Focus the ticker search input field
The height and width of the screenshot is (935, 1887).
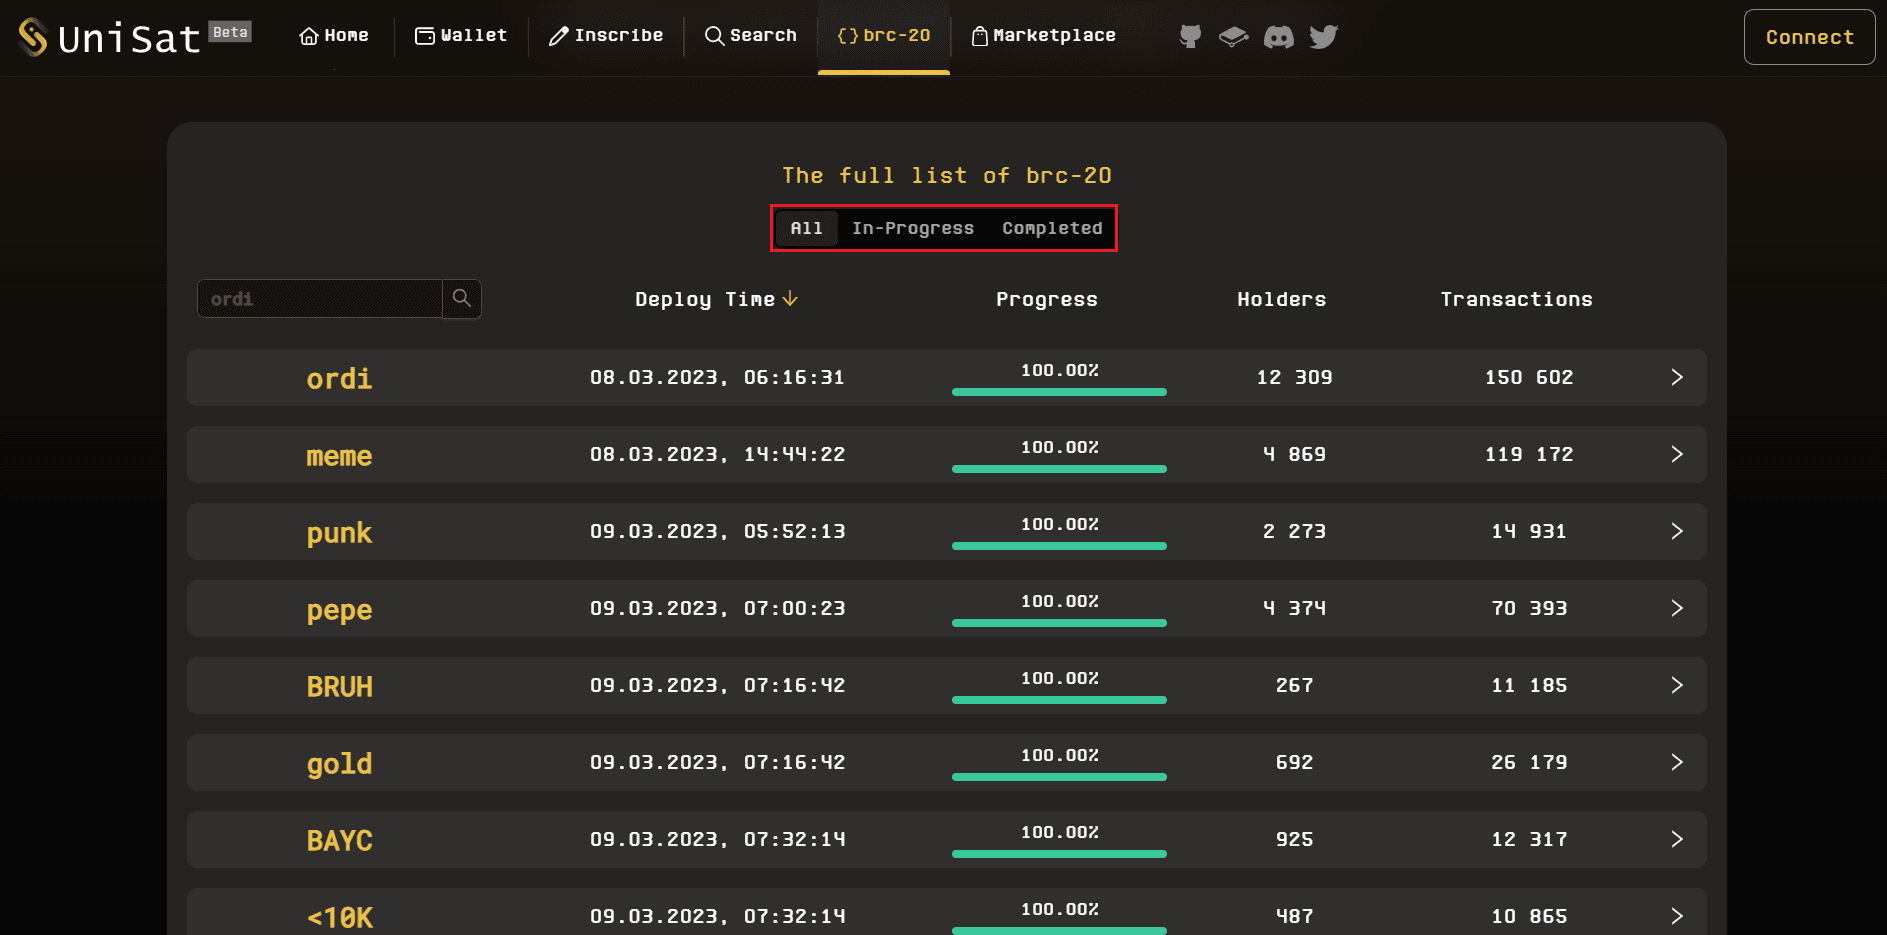320,299
